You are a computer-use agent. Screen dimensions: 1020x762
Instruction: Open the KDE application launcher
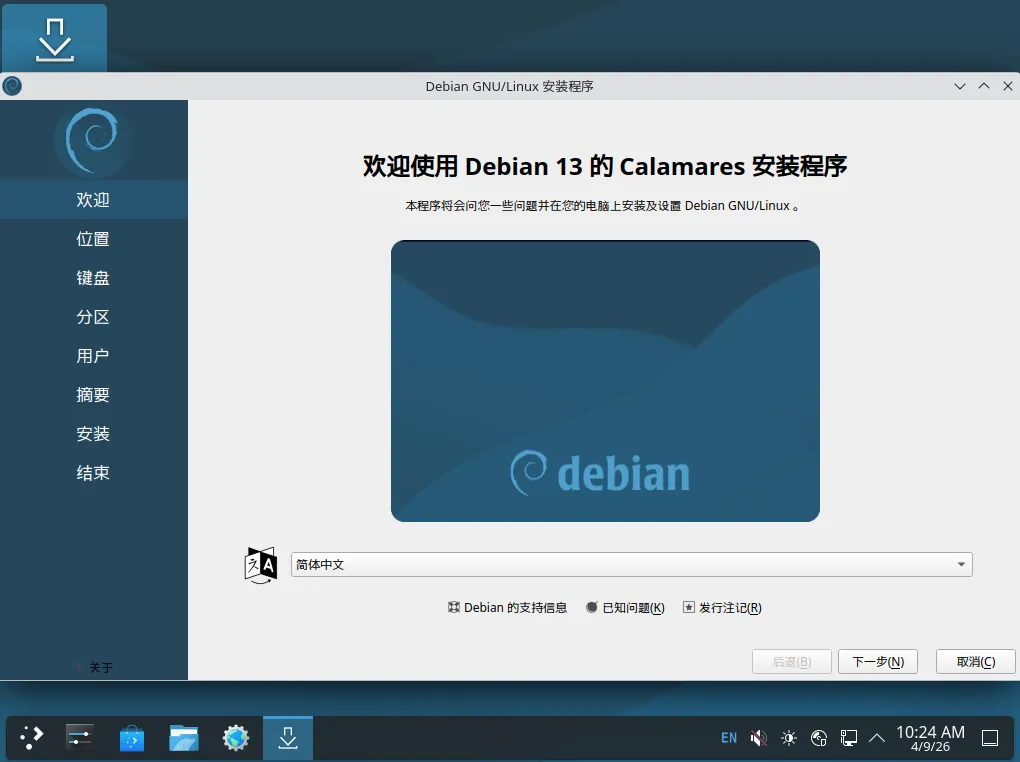[31, 738]
